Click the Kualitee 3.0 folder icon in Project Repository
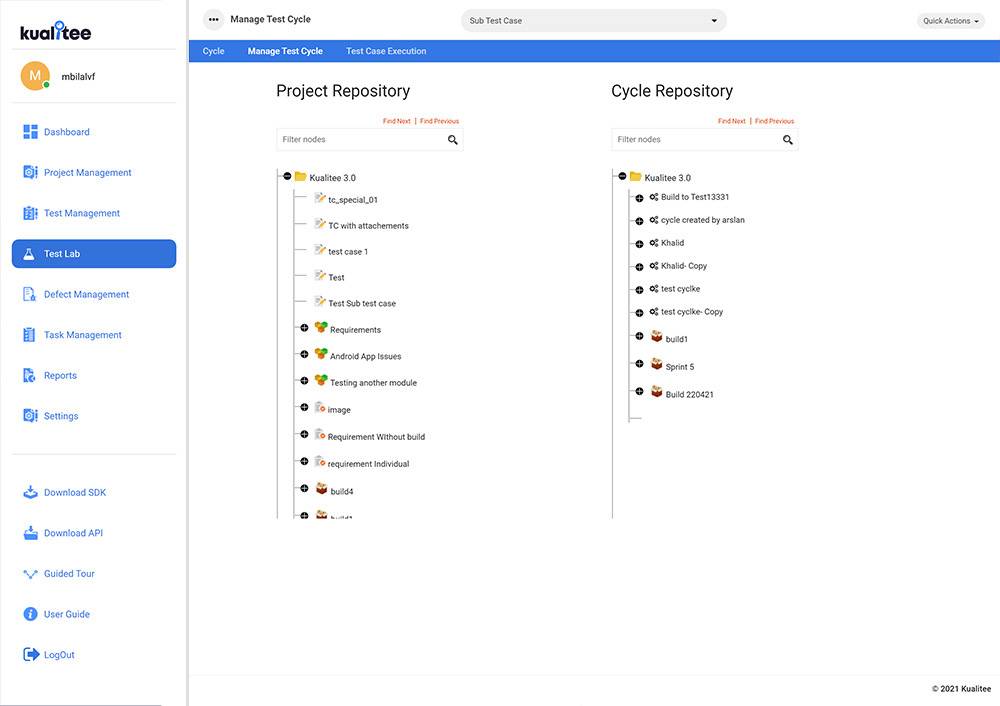 tap(300, 176)
